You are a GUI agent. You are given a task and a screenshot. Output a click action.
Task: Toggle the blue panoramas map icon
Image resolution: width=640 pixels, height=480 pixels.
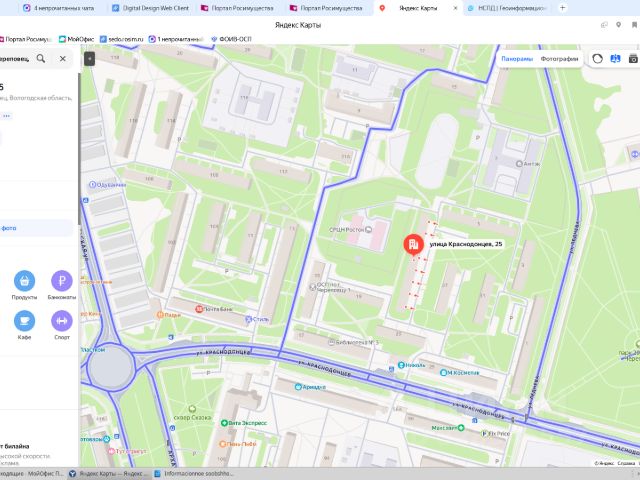pos(615,59)
